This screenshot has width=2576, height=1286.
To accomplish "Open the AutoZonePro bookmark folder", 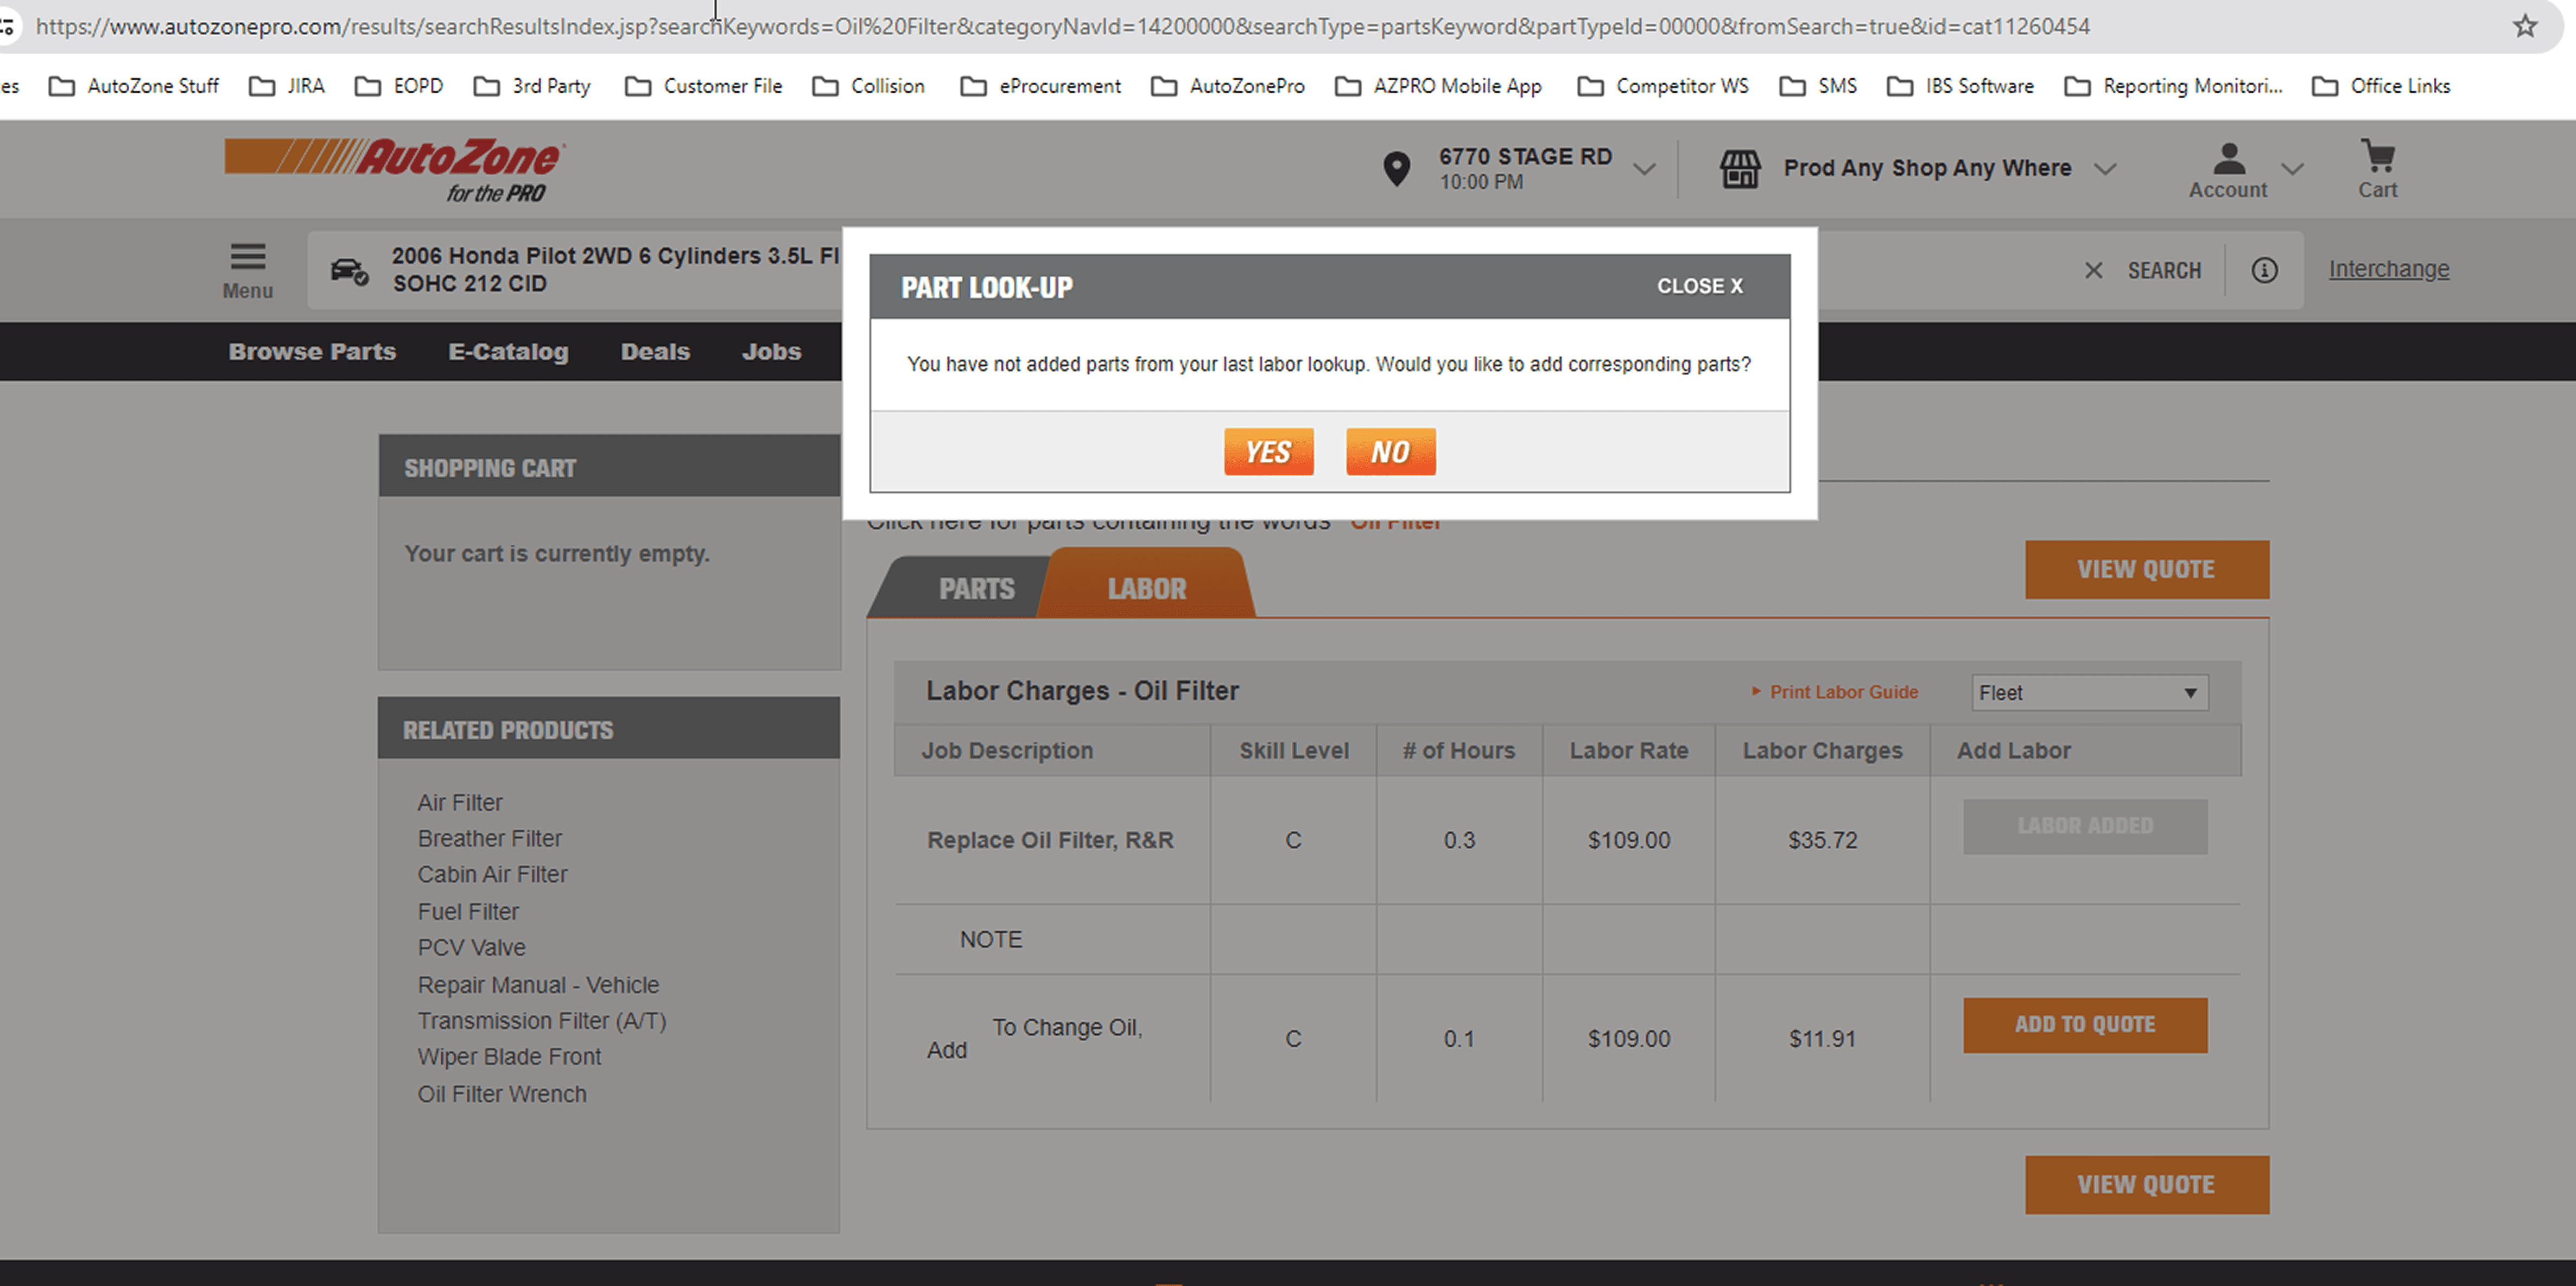I will coord(1229,86).
